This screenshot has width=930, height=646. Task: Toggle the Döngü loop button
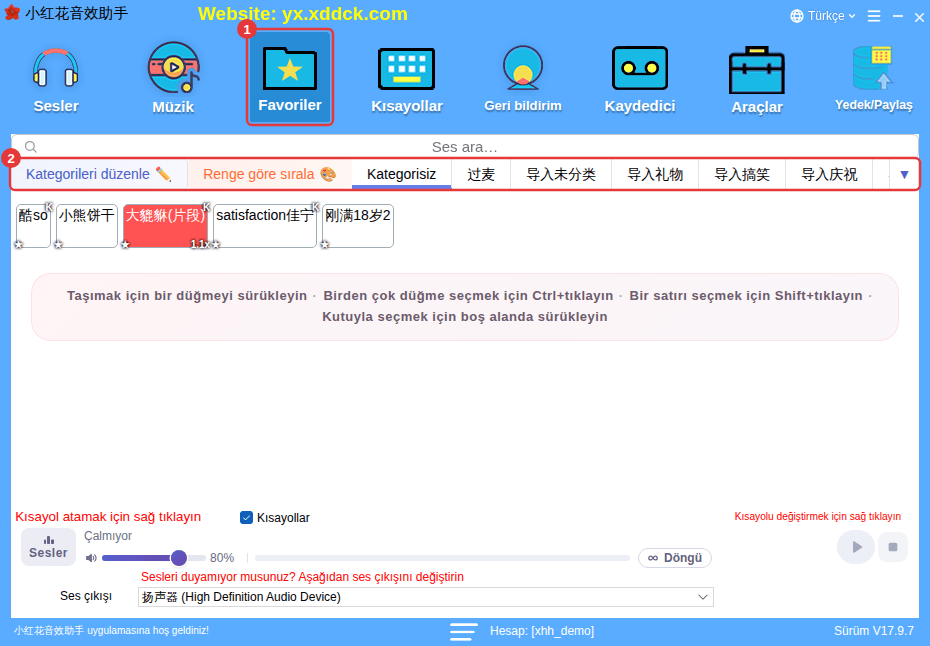tap(675, 558)
